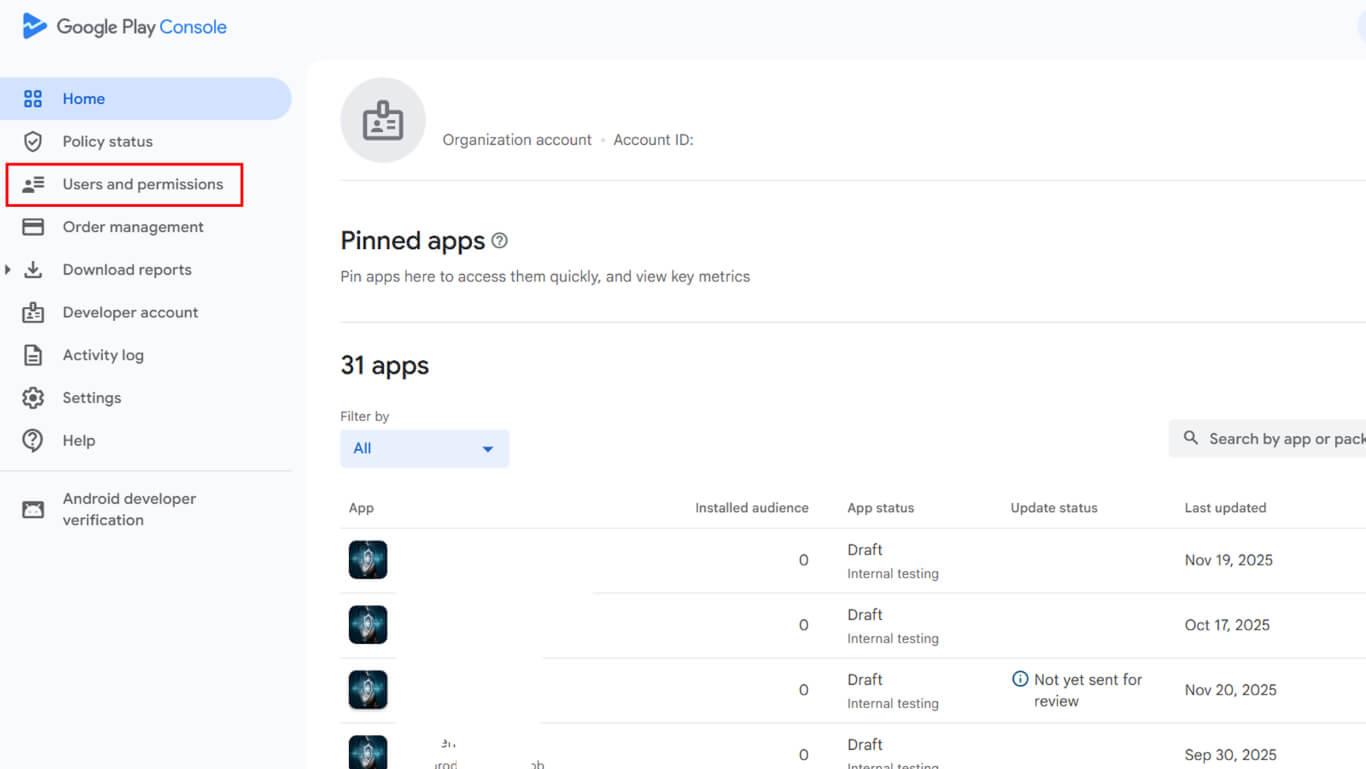Screen dimensions: 1366x769
Task: Click the Download reports arrow icon
Action: [x=33, y=270]
